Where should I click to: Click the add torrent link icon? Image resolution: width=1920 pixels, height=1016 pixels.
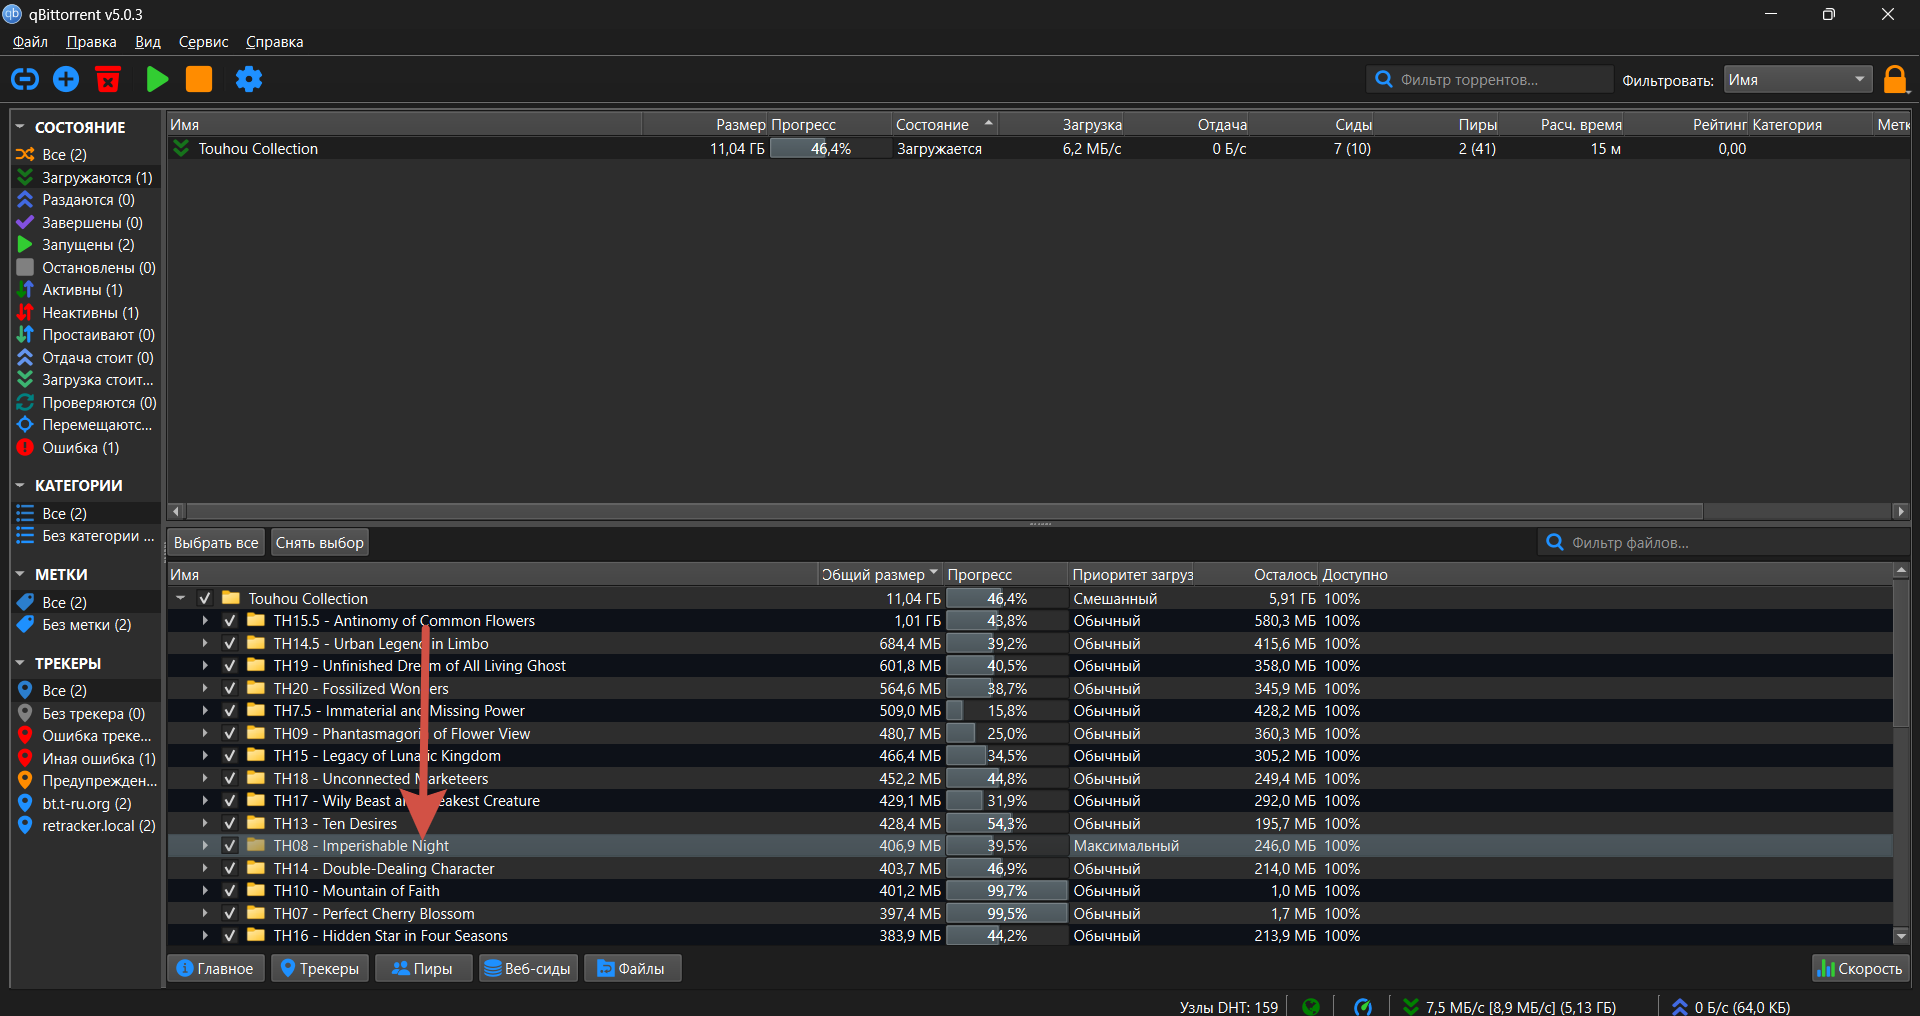pos(25,79)
